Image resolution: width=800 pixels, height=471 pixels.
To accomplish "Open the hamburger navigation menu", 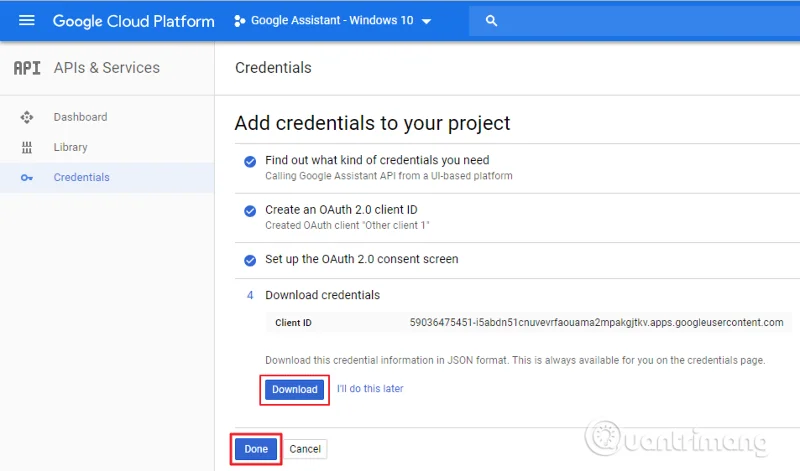I will [x=27, y=20].
